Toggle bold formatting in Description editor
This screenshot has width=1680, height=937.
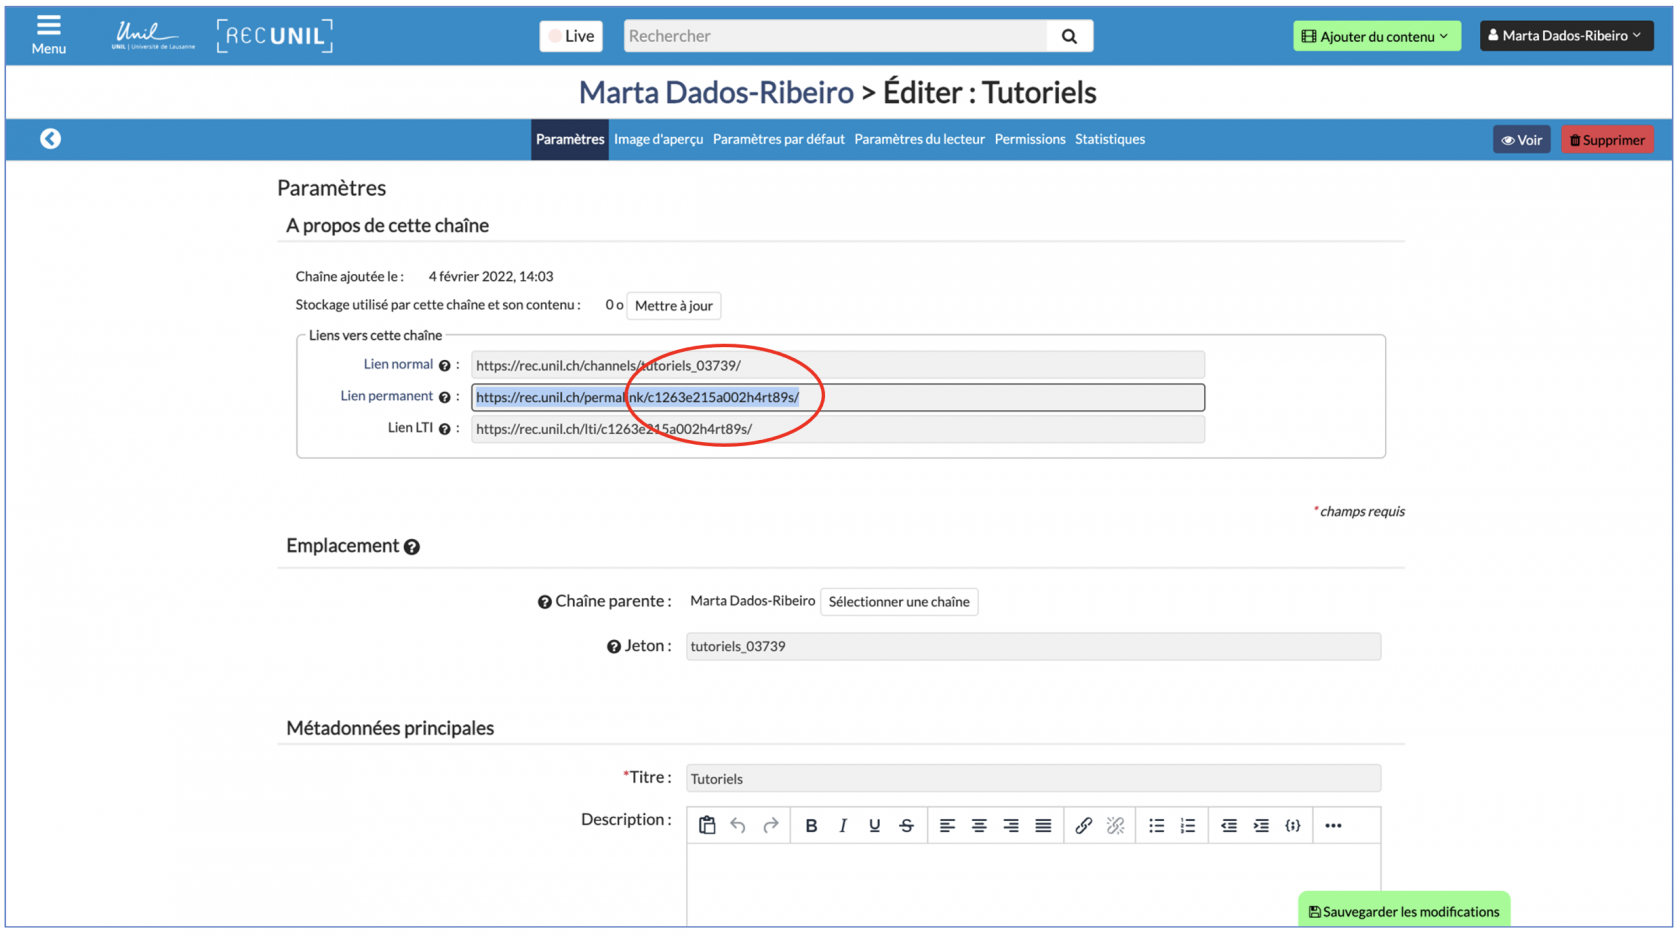tap(811, 826)
